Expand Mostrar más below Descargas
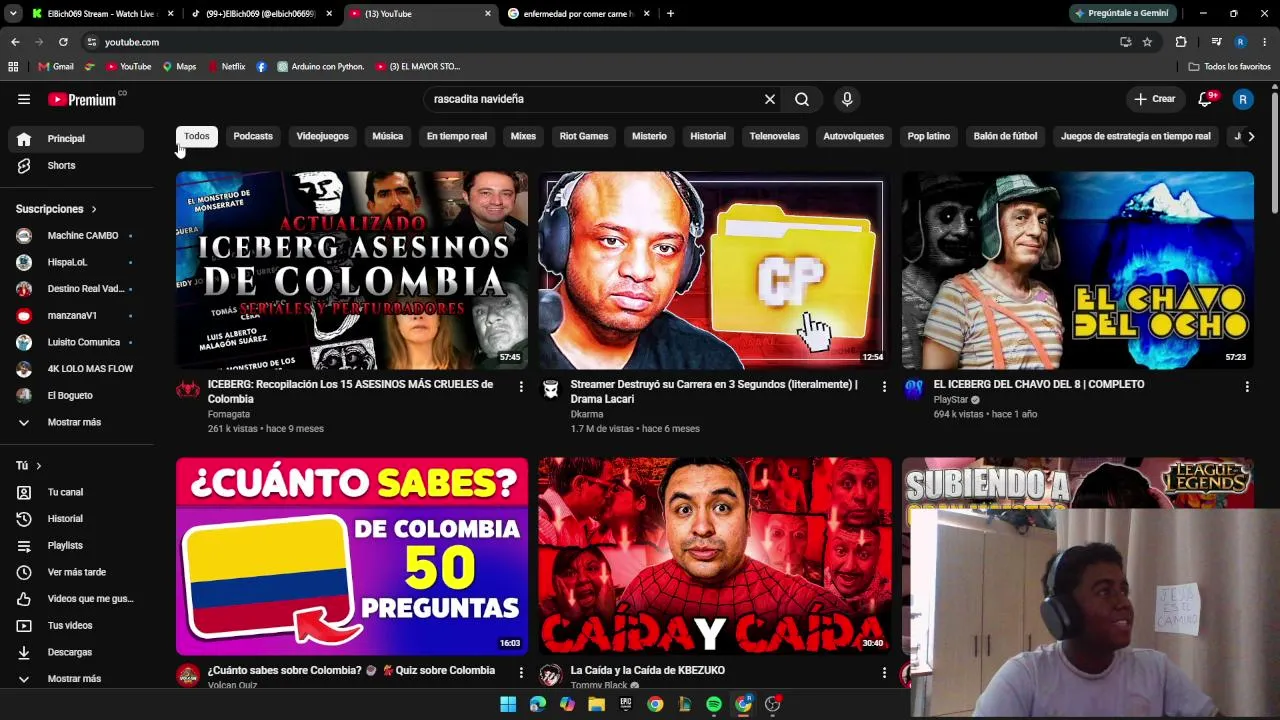 click(x=76, y=678)
